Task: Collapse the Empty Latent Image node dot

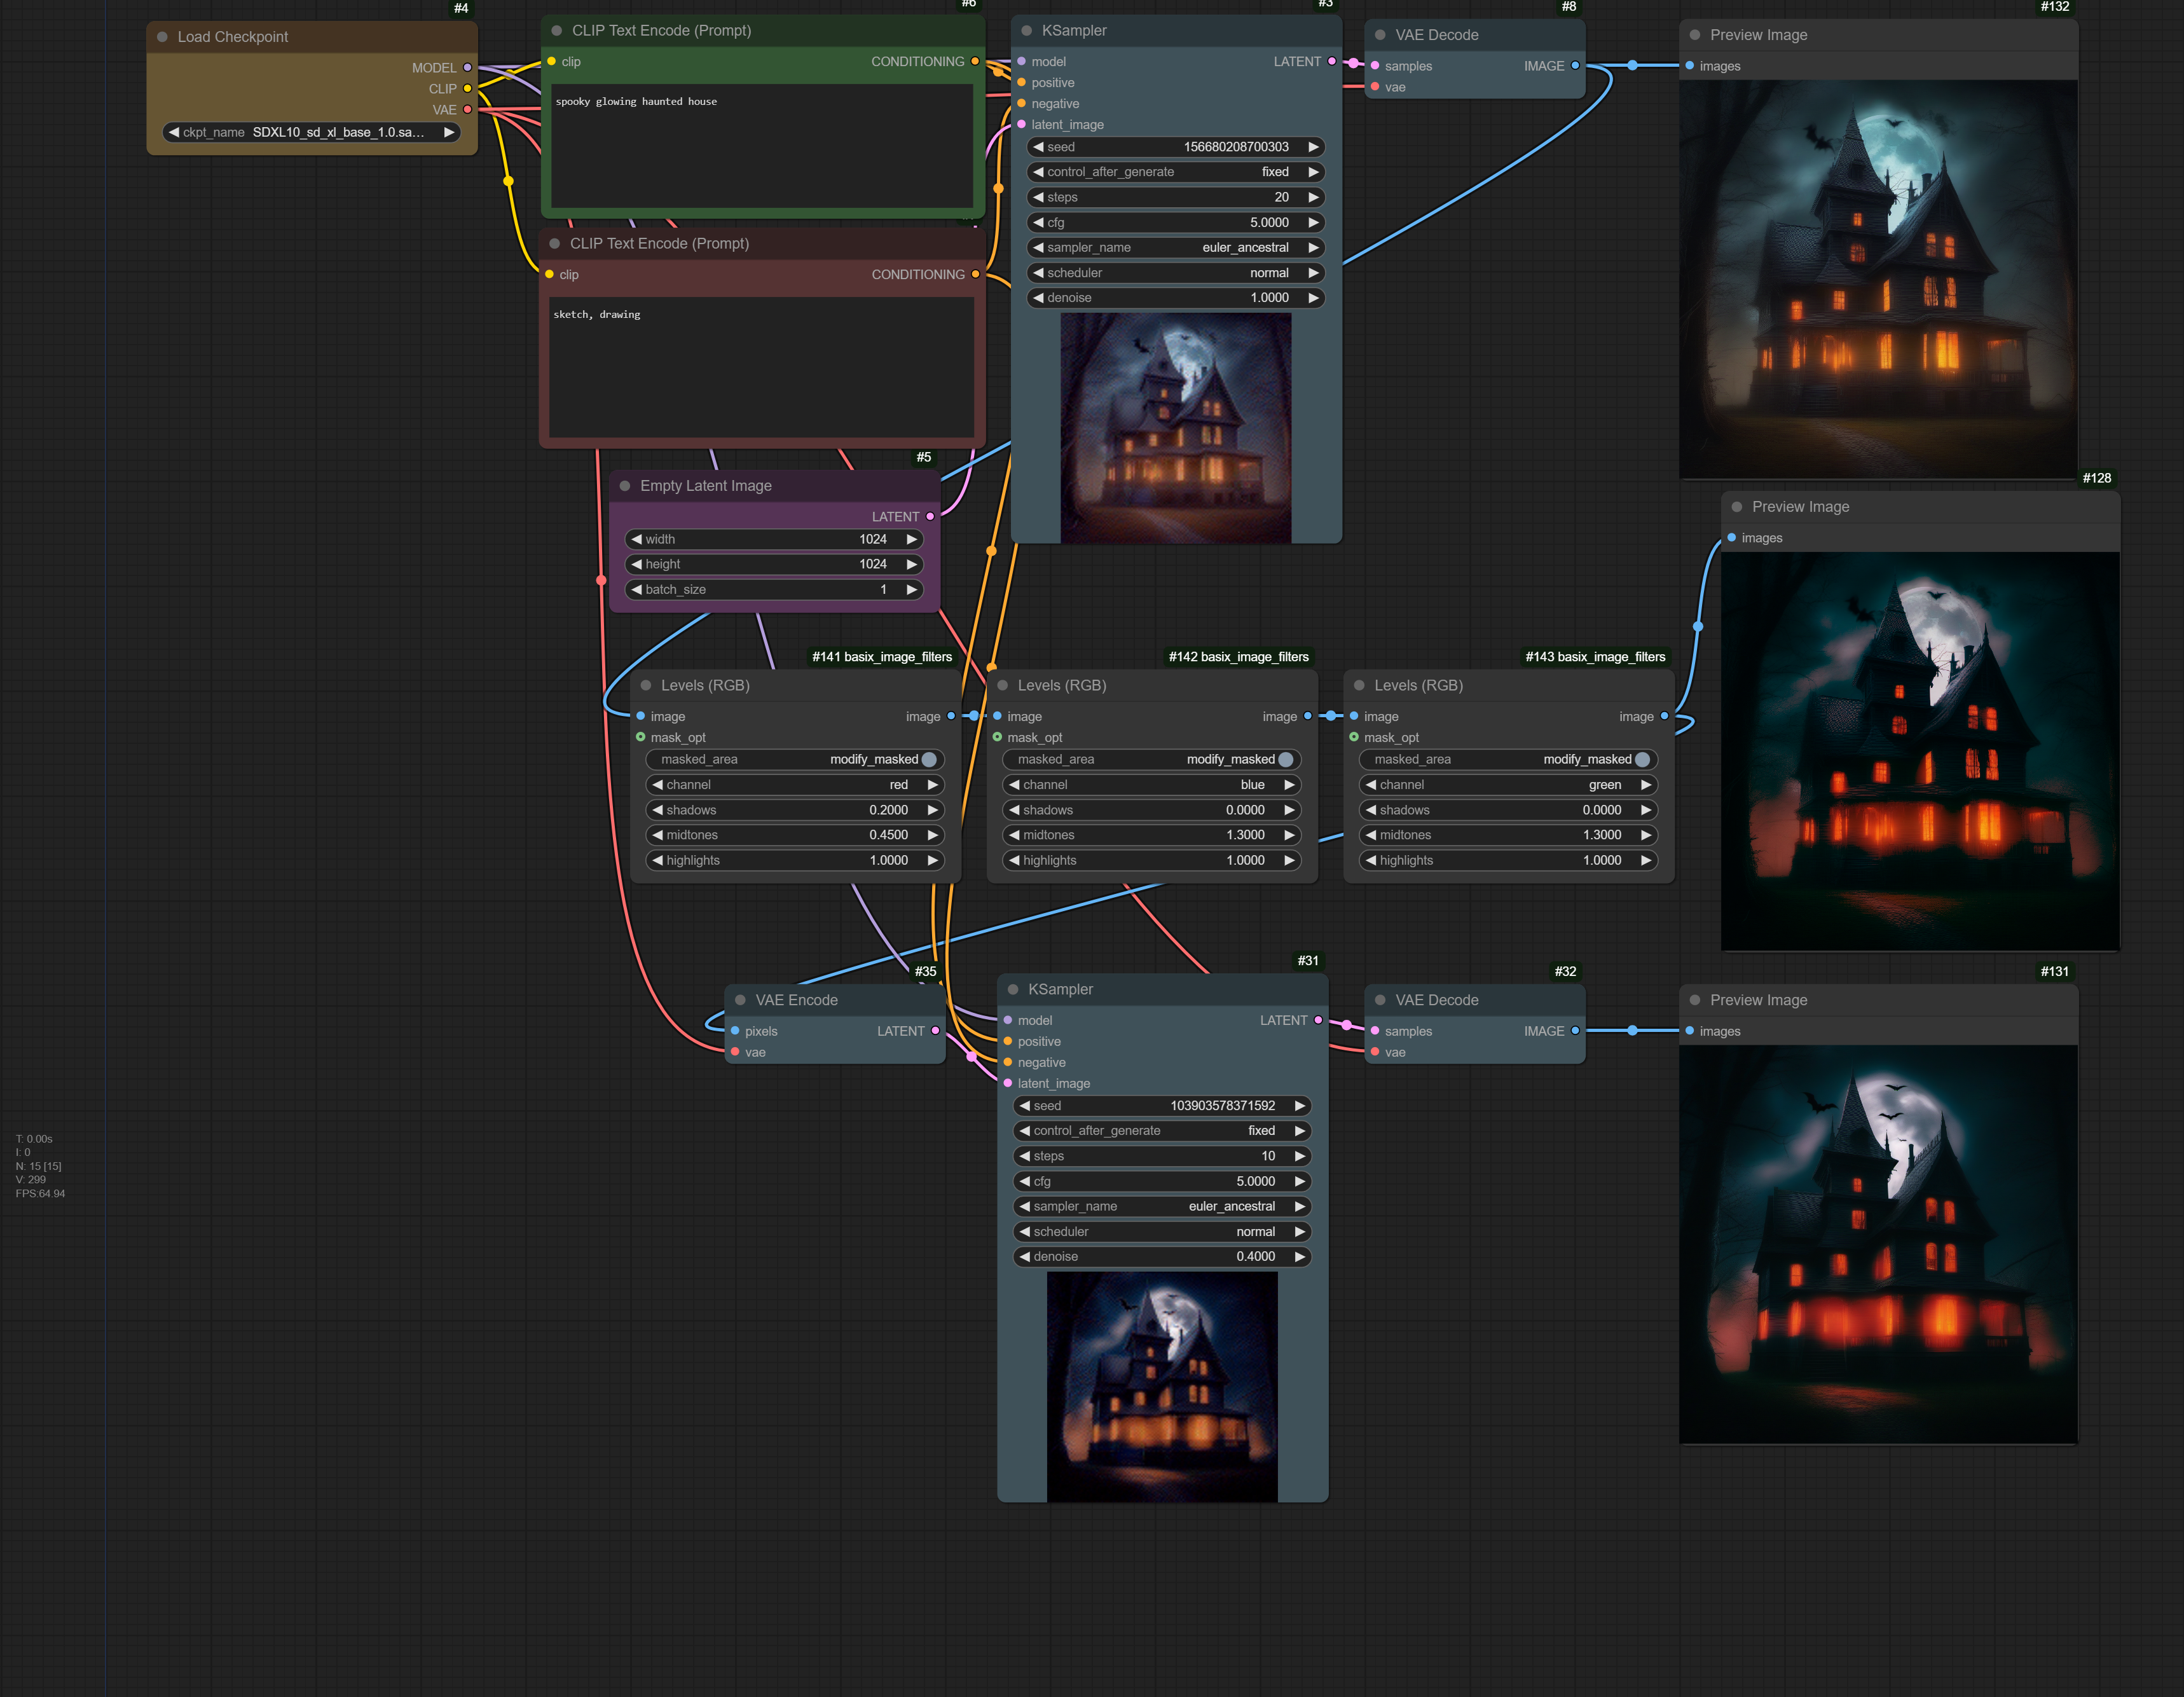Action: [625, 486]
